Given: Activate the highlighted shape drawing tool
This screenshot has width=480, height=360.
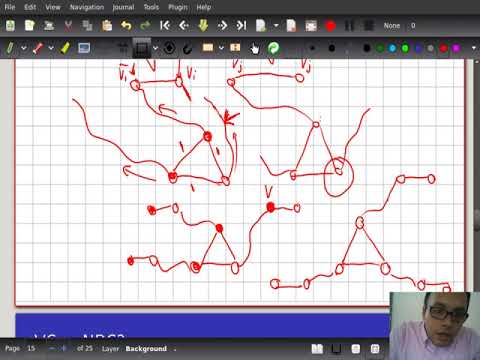Looking at the screenshot, I should [x=142, y=48].
